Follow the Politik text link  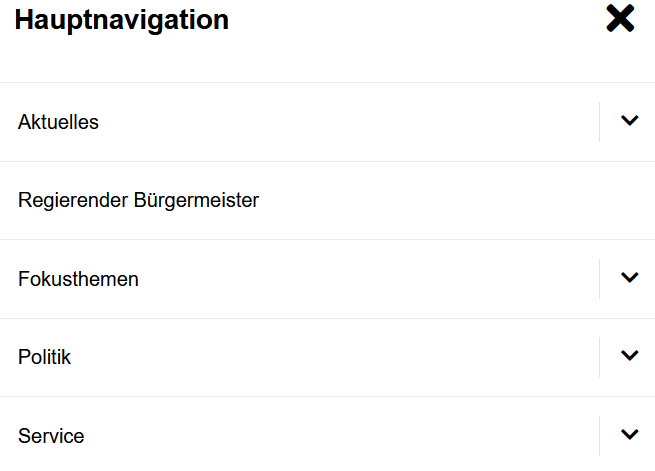point(44,357)
